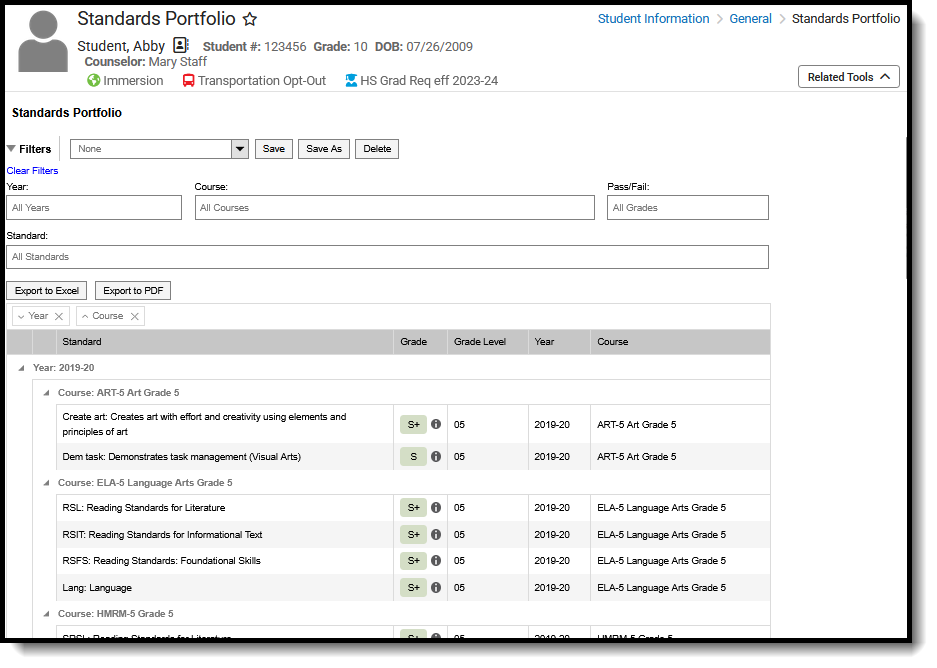The width and height of the screenshot is (937, 668).
Task: Click the Clear Filters link
Action: pyautogui.click(x=31, y=170)
